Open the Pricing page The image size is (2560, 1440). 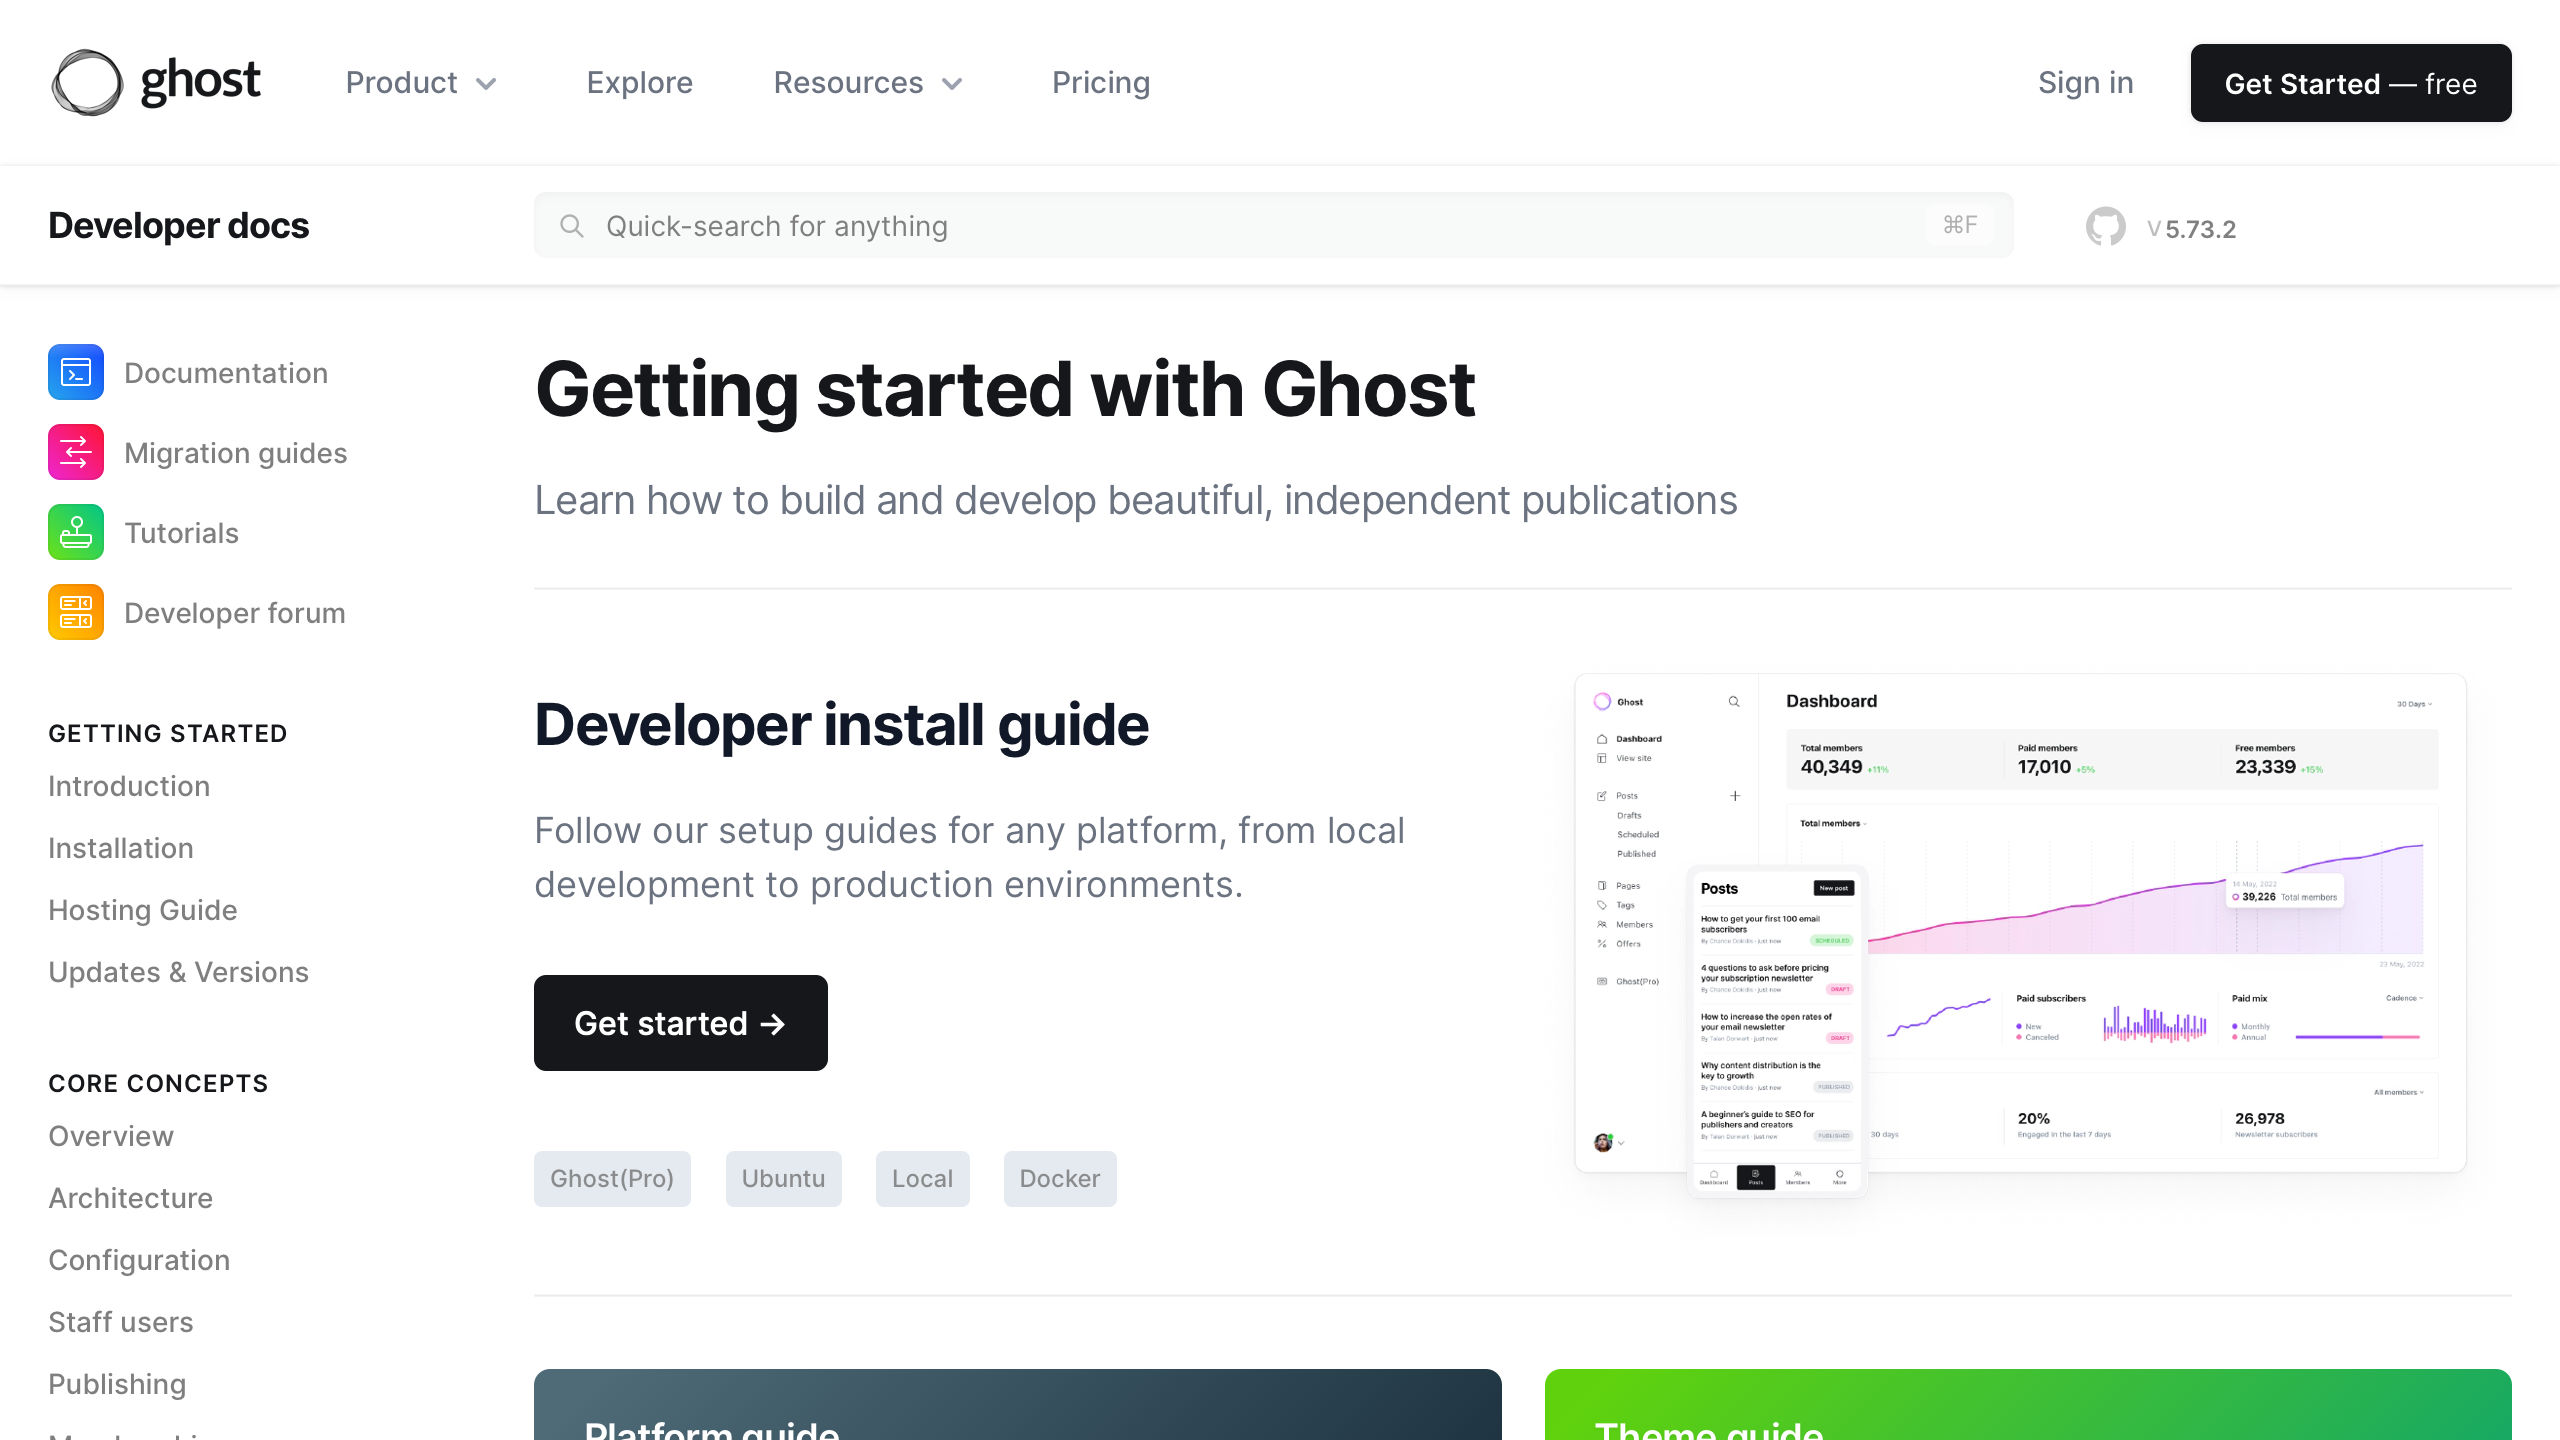point(1101,82)
